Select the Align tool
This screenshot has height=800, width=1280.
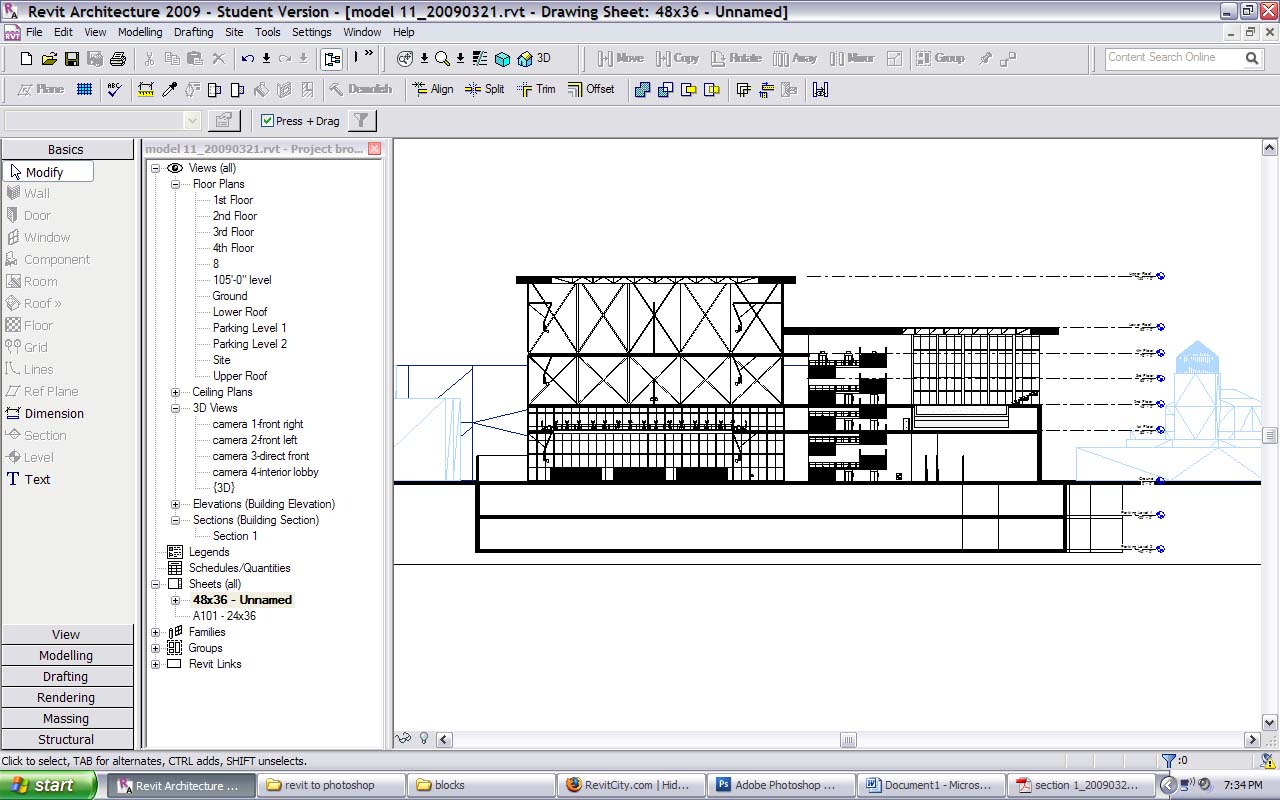point(433,89)
